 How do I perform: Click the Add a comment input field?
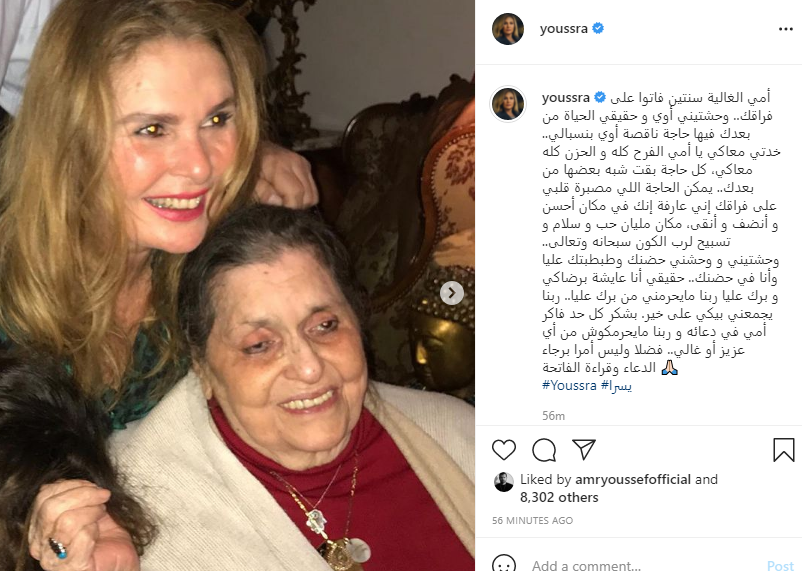coord(644,565)
